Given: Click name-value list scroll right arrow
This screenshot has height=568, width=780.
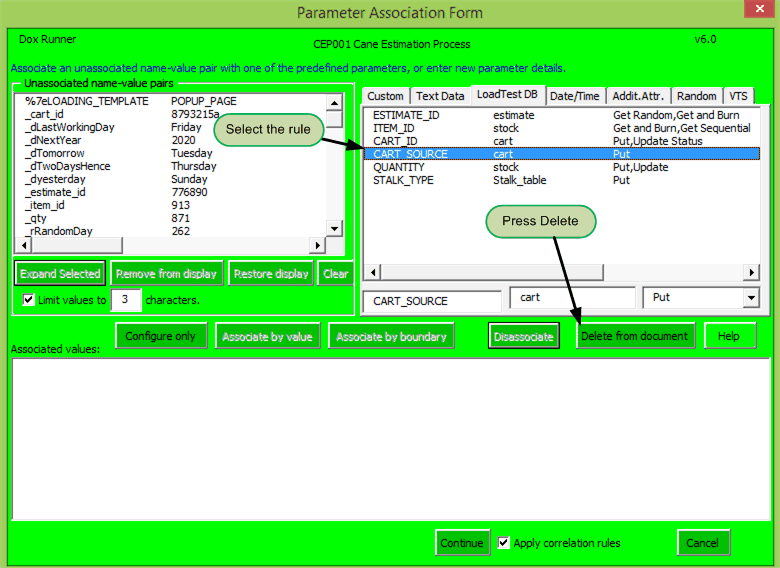Looking at the screenshot, I should coord(317,245).
